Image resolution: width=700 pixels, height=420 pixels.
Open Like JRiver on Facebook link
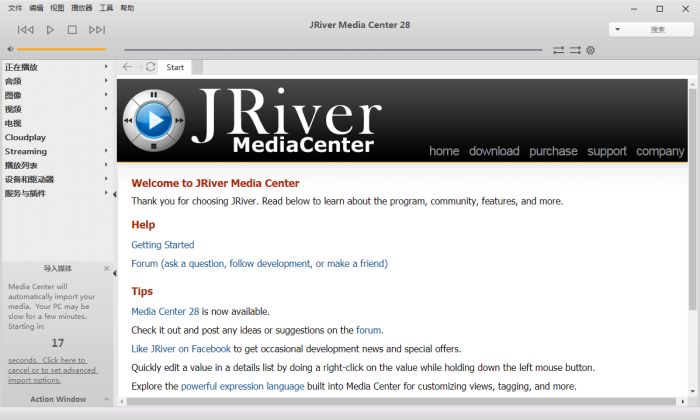181,349
